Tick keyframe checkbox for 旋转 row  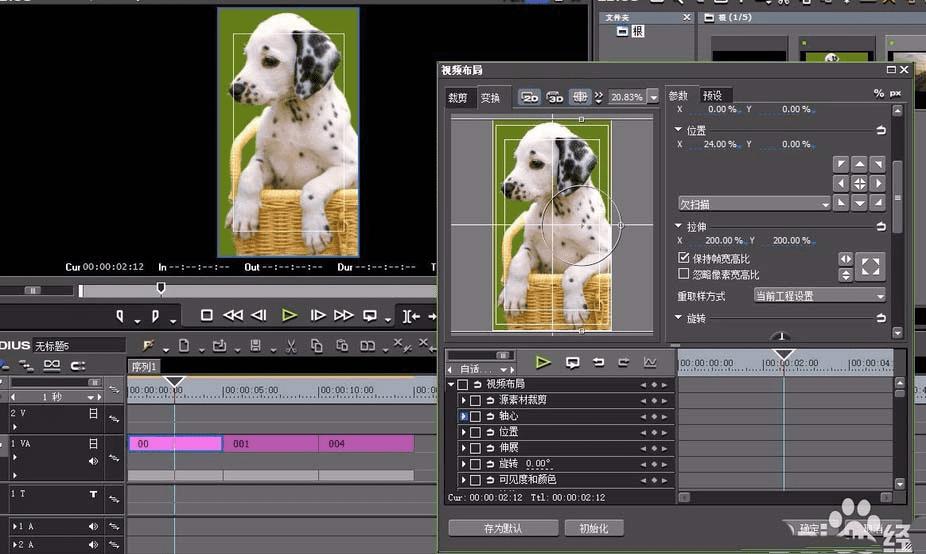[x=475, y=464]
